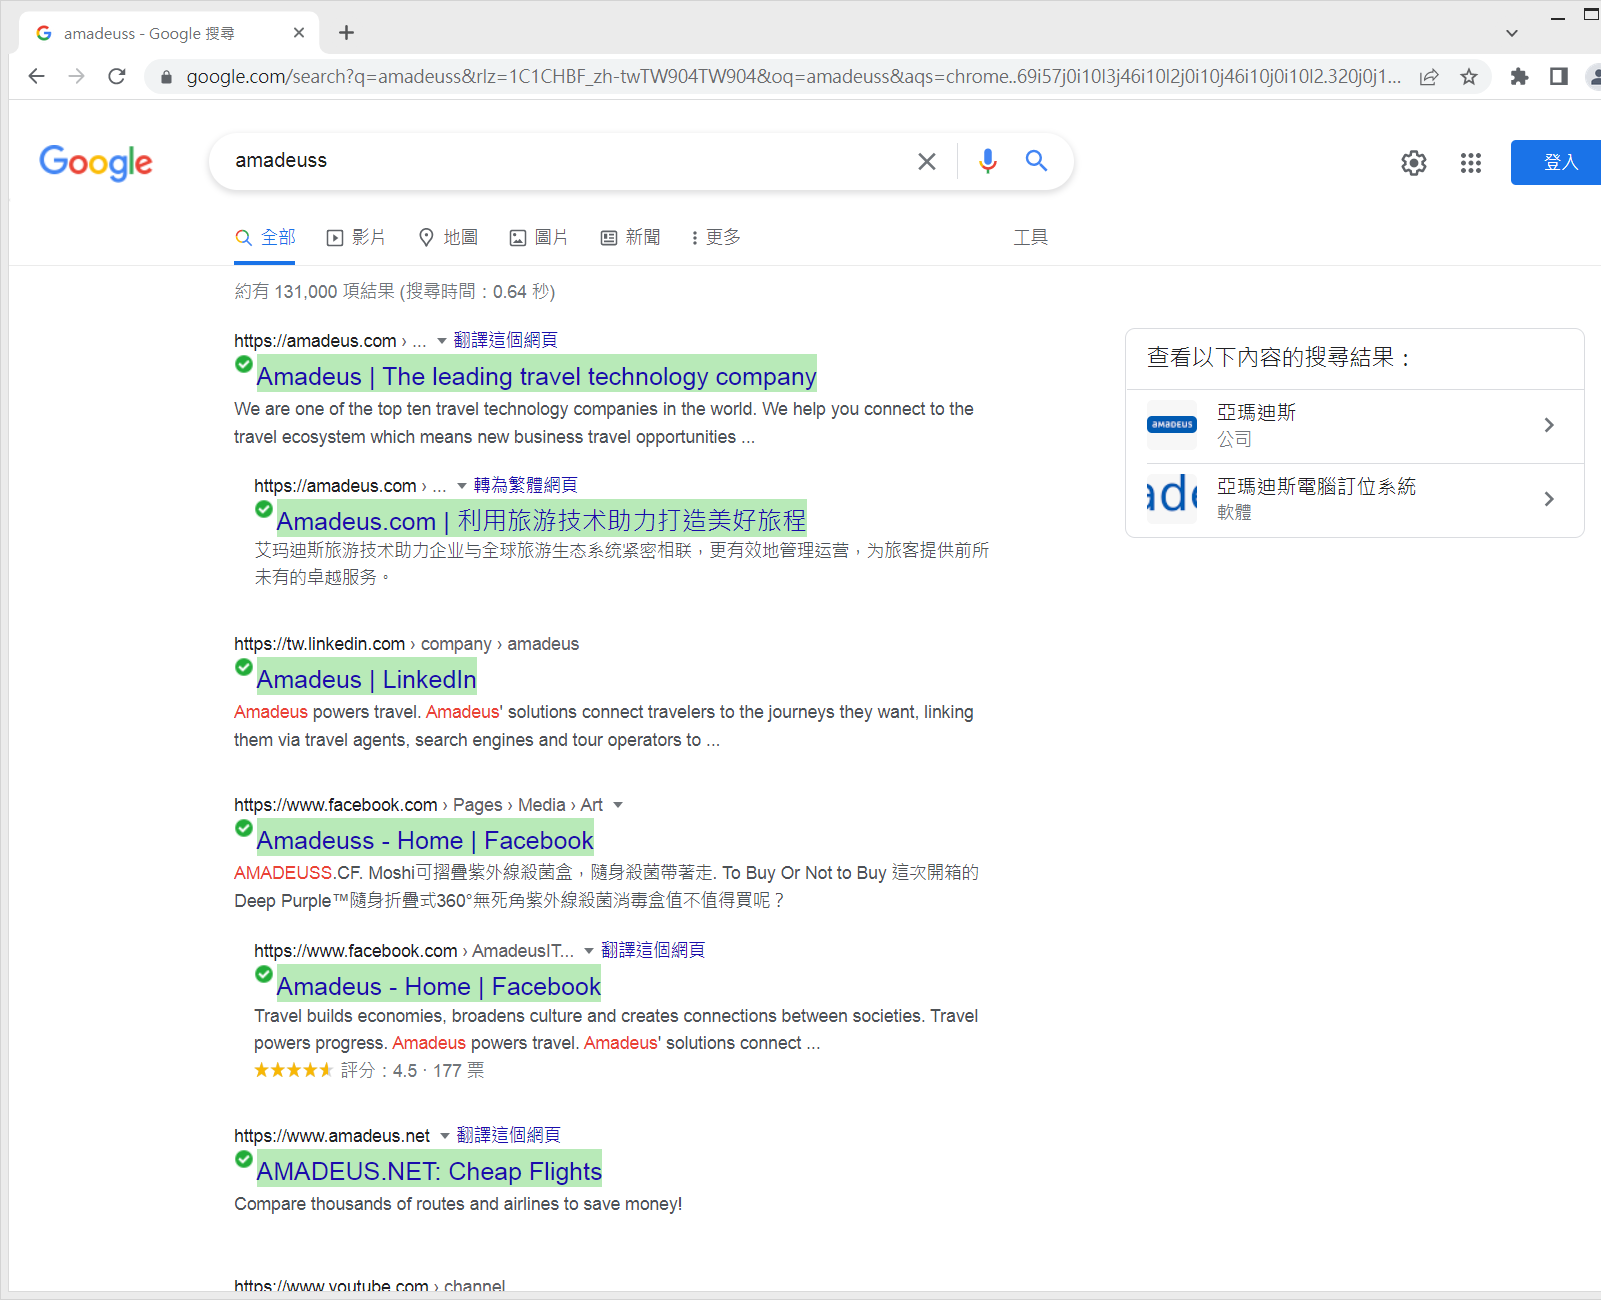Switch to the 新聞 news tab
The width and height of the screenshot is (1601, 1300).
630,237
